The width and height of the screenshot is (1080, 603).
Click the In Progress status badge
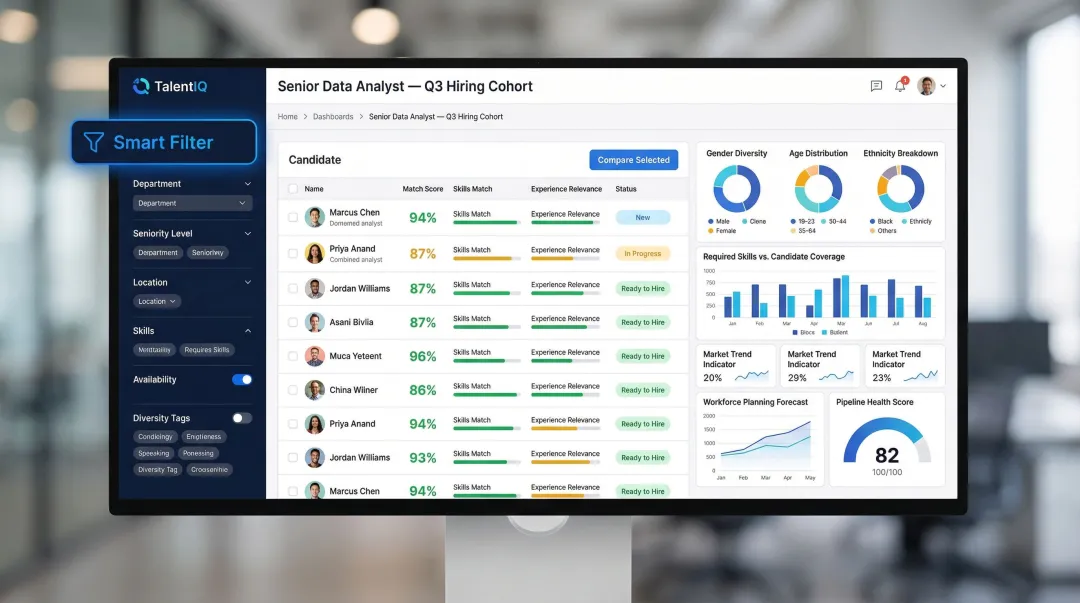pyautogui.click(x=643, y=253)
